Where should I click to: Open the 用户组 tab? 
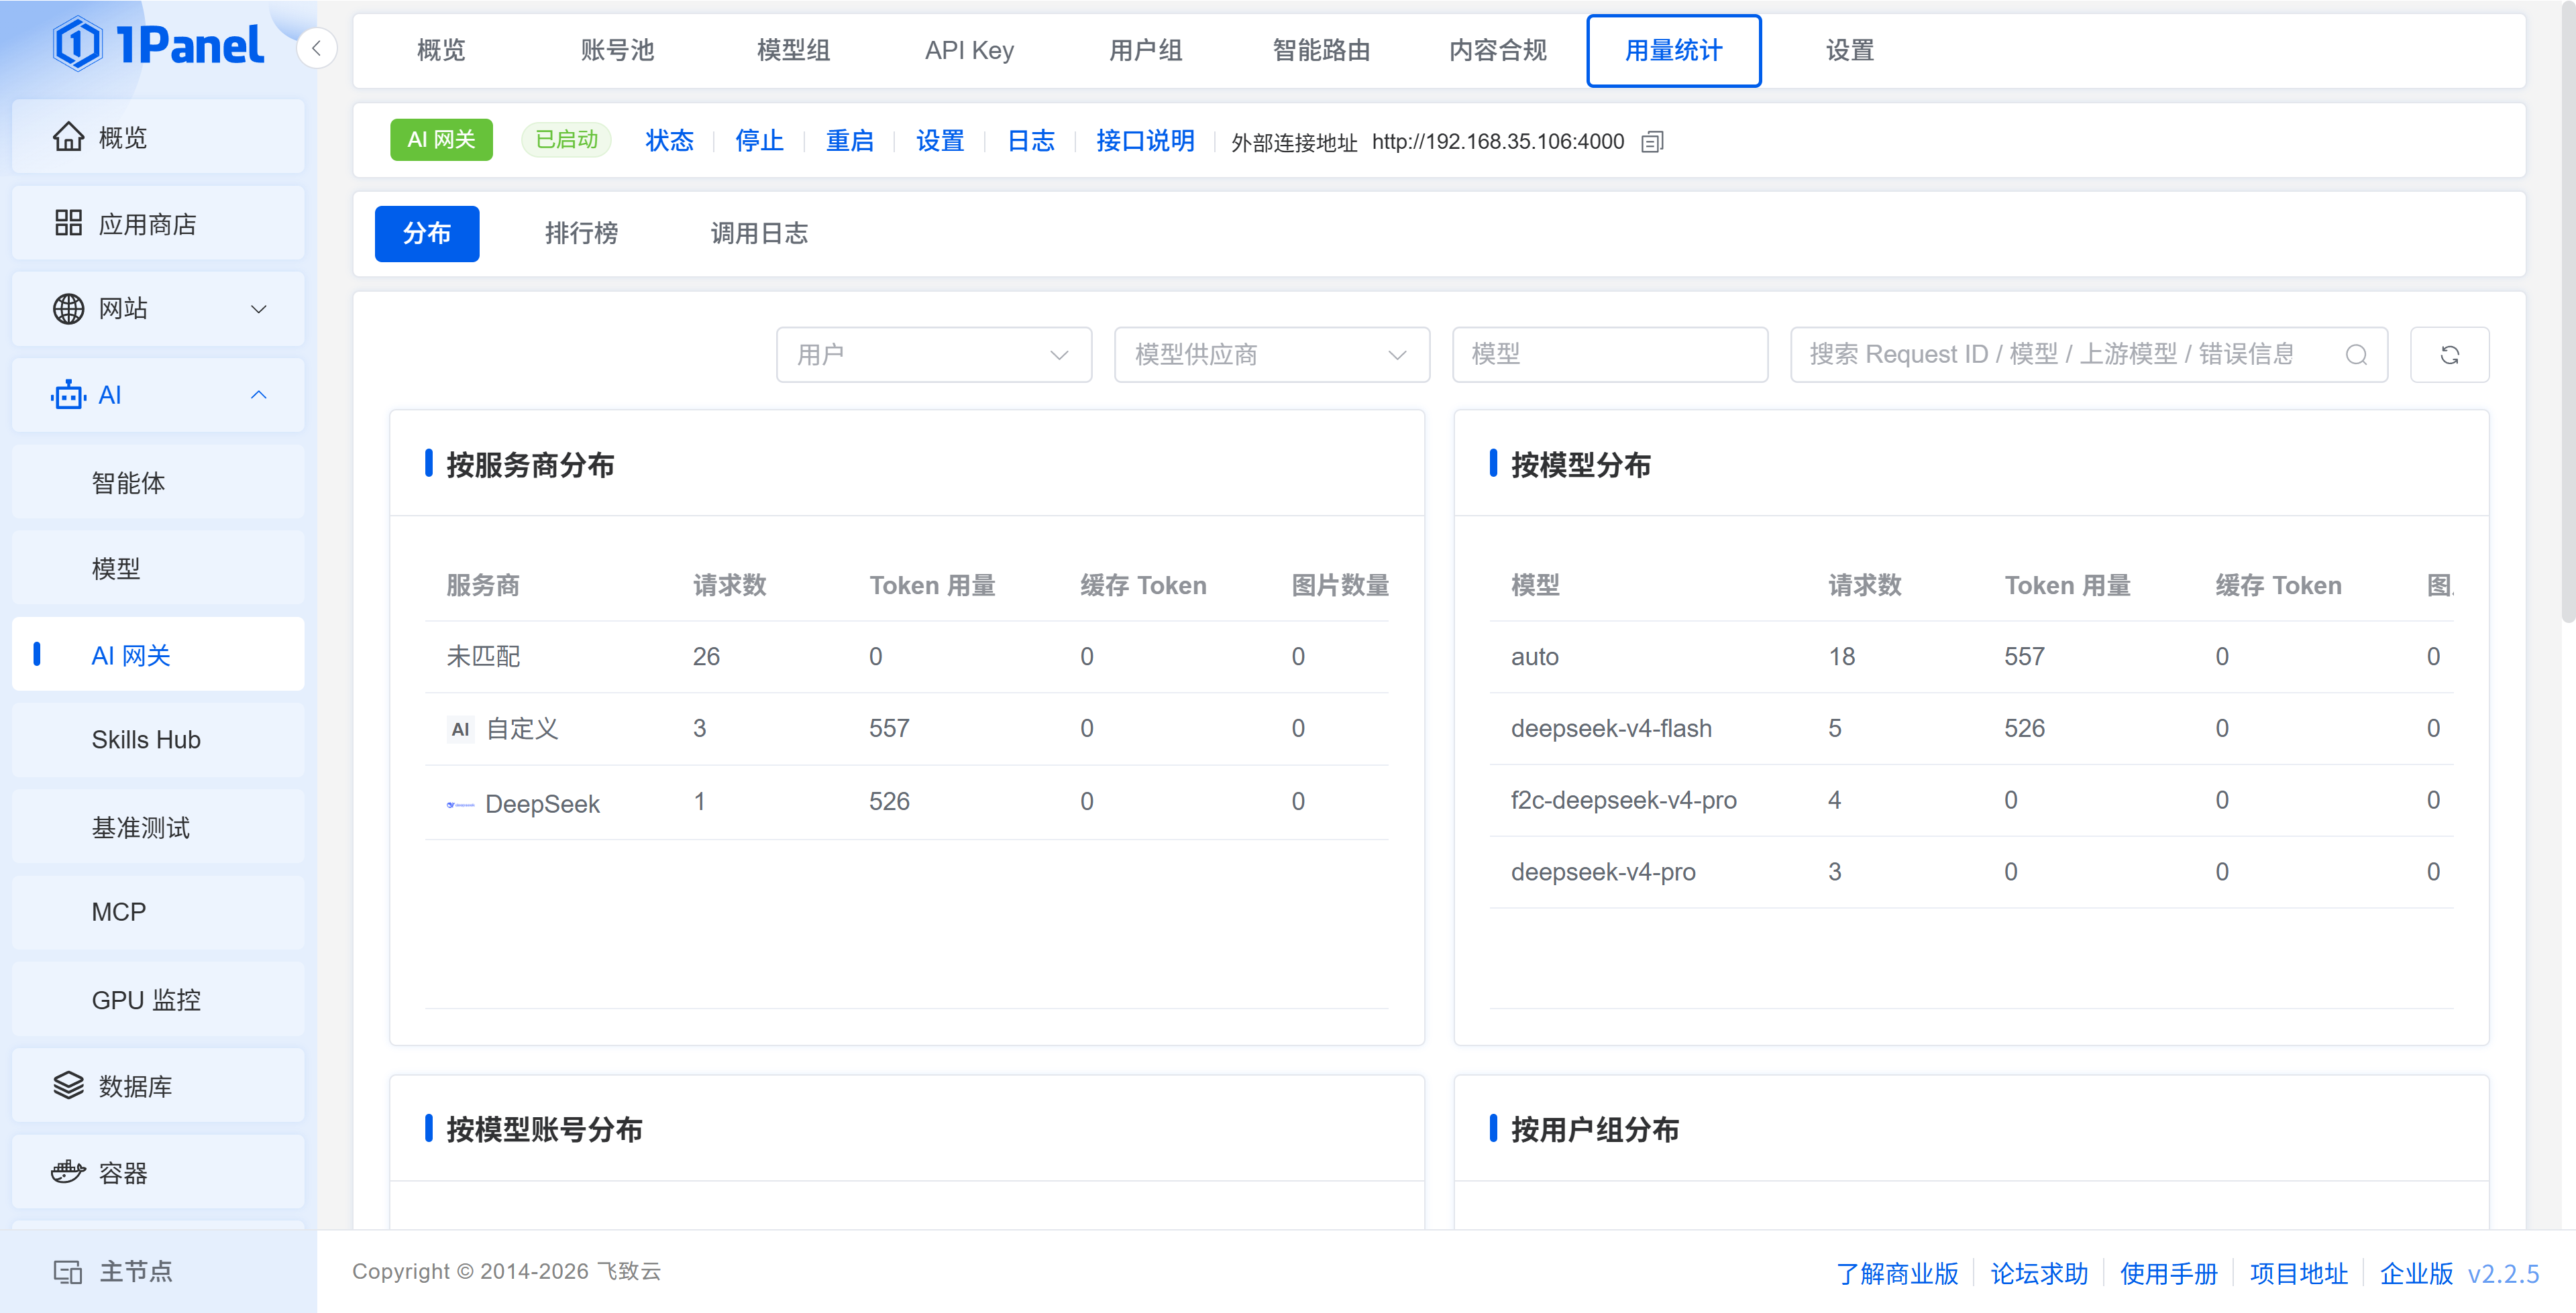1145,50
